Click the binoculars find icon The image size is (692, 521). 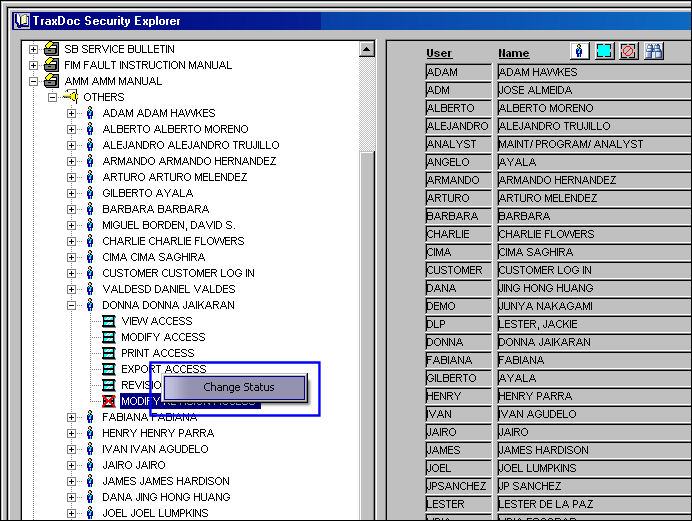point(654,51)
